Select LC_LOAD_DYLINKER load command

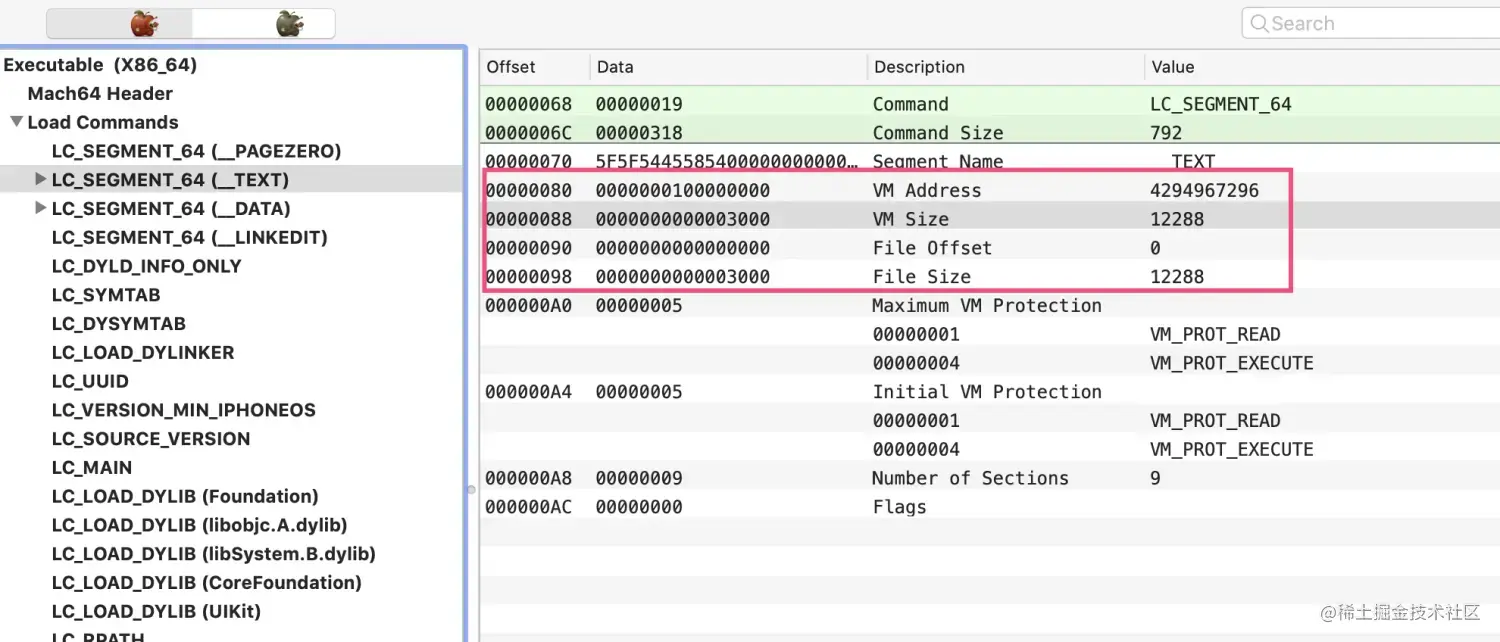[143, 353]
